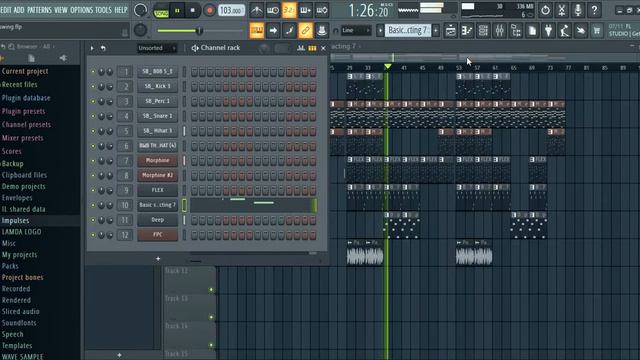Screen dimensions: 640x360
Task: Click the undo history circular arrow icon
Action: coord(545,10)
